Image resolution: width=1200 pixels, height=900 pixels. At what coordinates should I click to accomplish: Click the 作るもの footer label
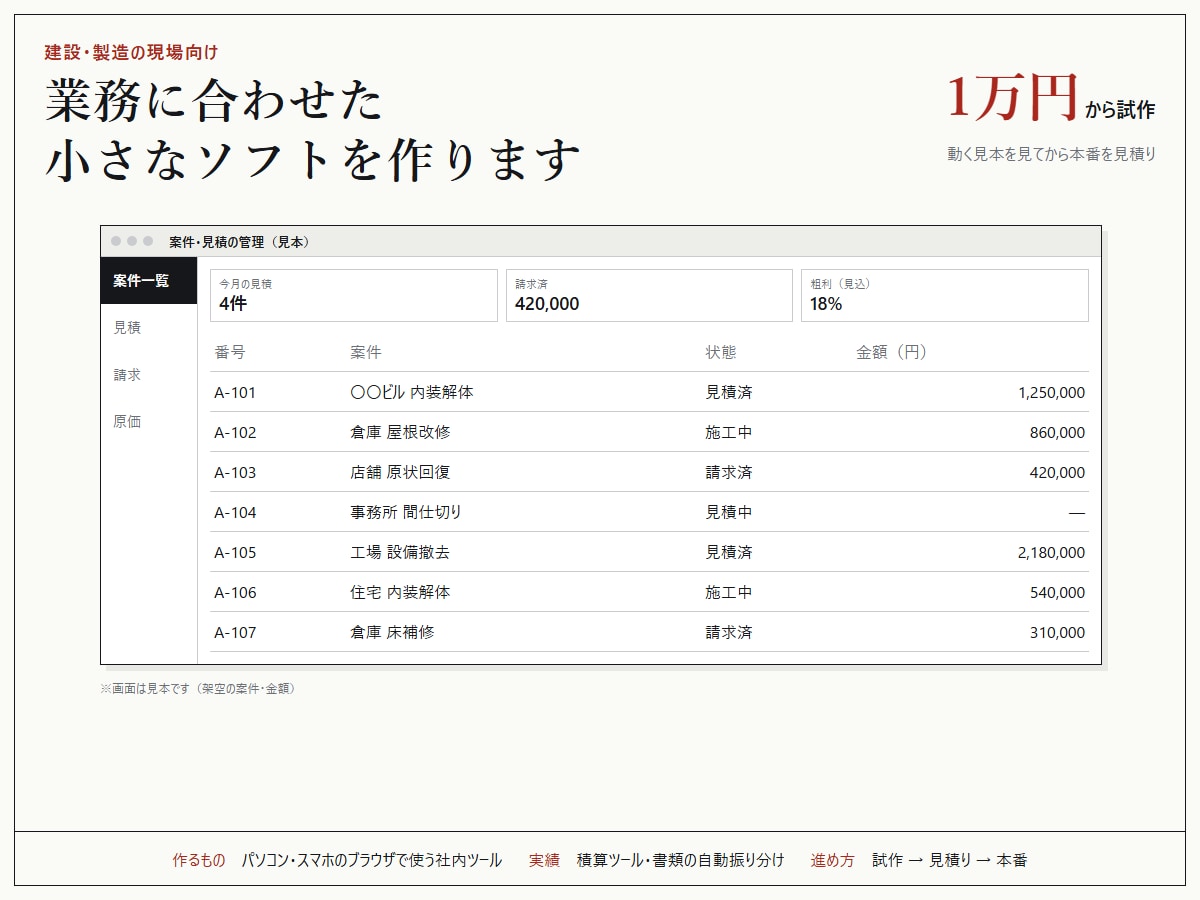point(199,860)
